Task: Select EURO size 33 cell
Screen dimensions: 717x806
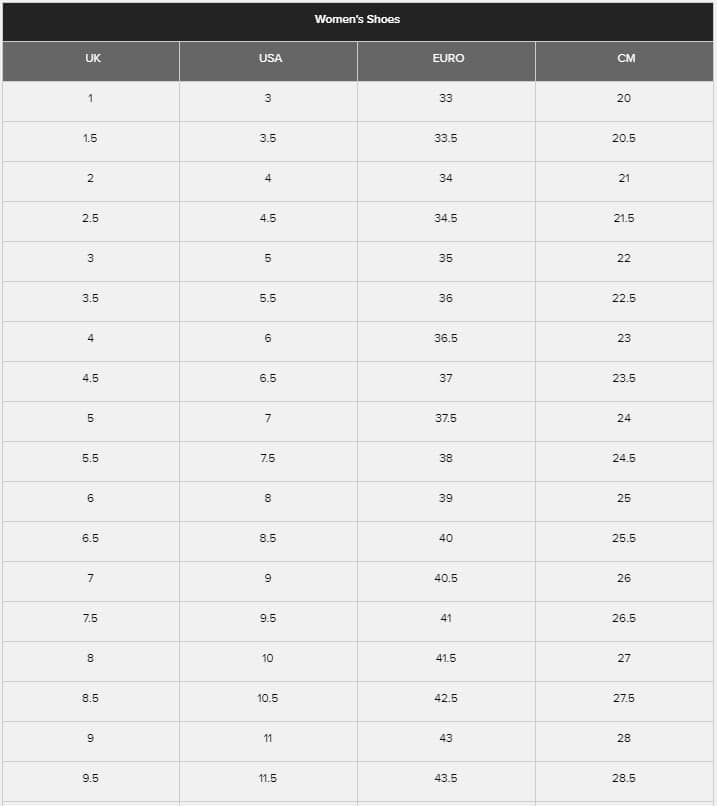Action: click(x=446, y=98)
